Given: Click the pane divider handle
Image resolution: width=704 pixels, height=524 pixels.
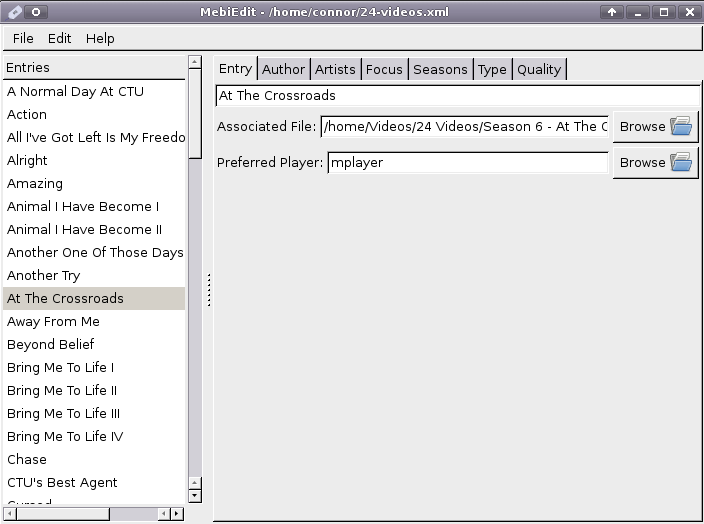Looking at the screenshot, I should click(x=208, y=290).
